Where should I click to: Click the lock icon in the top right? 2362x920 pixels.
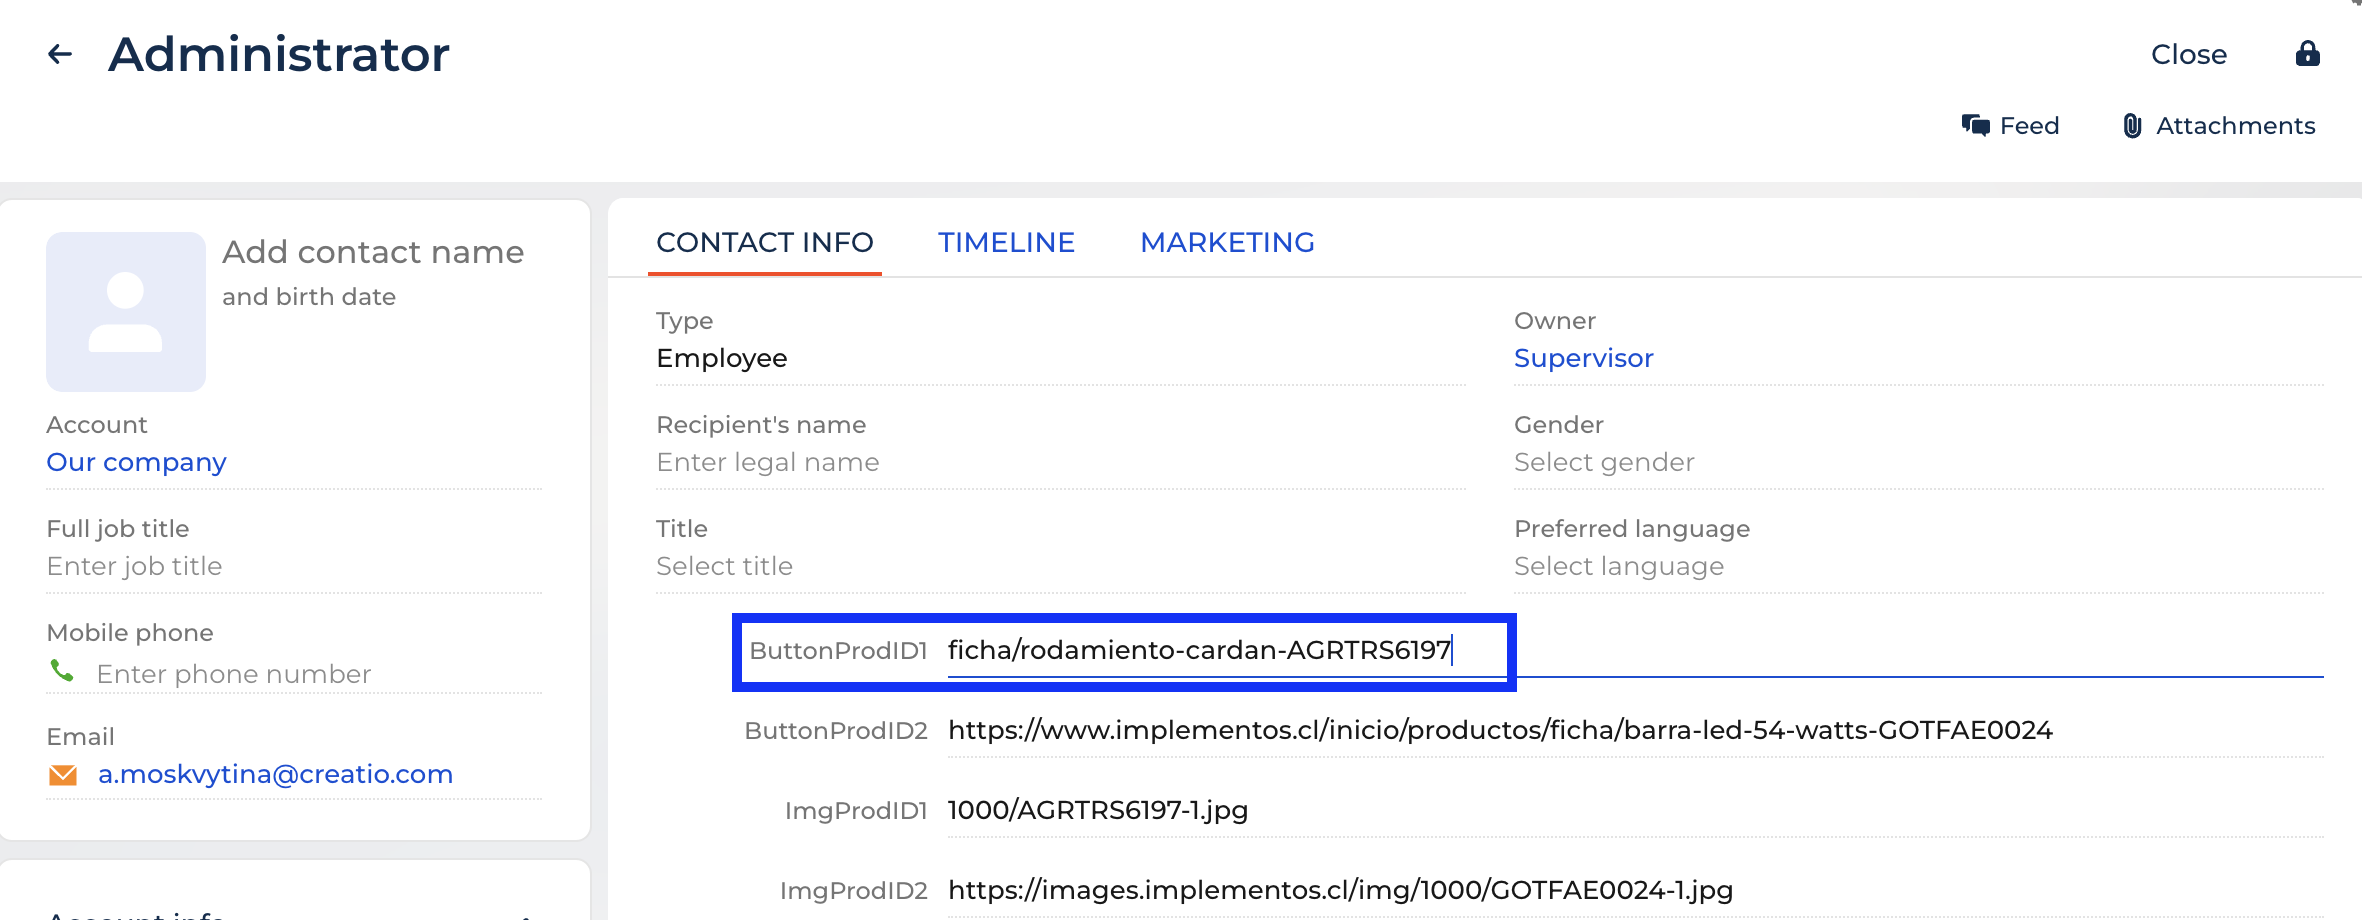coord(2308,54)
